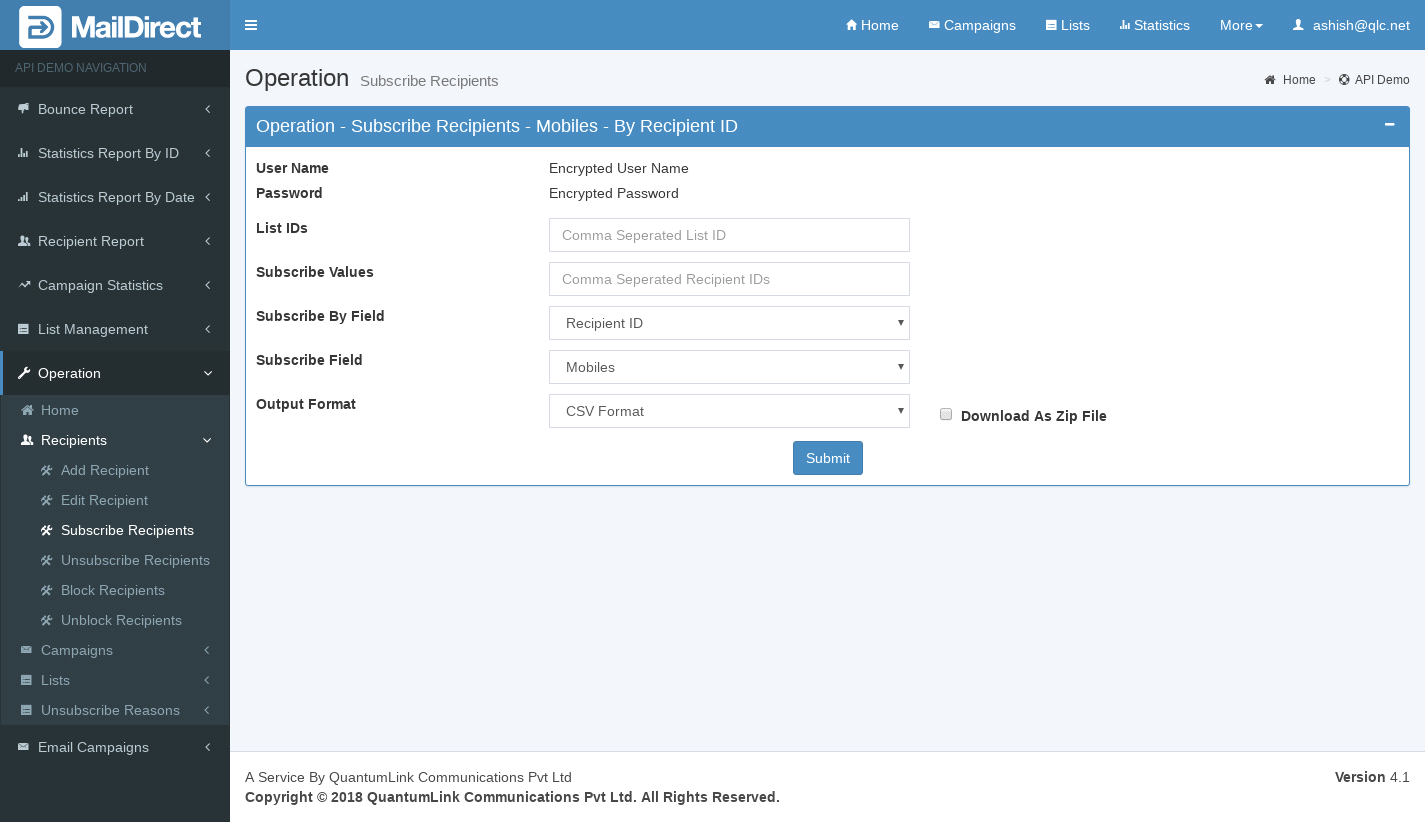Open Campaigns in the top navigation

point(972,25)
